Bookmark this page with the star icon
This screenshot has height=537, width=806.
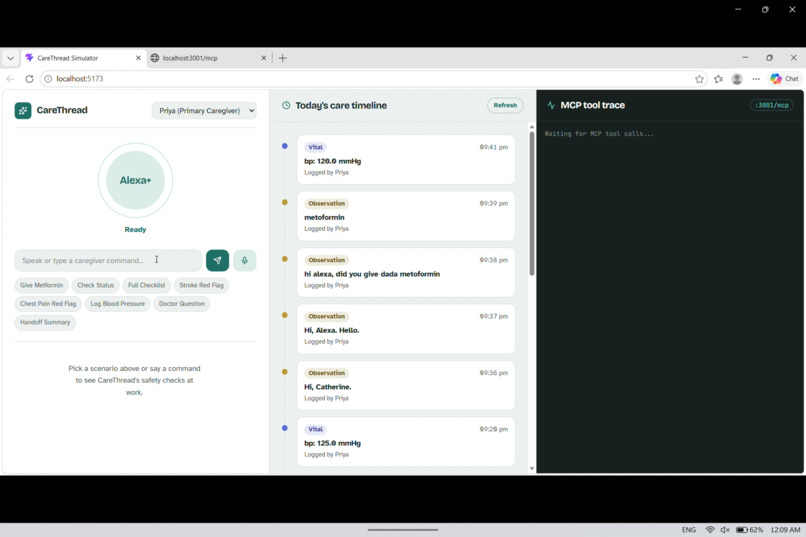tap(699, 79)
